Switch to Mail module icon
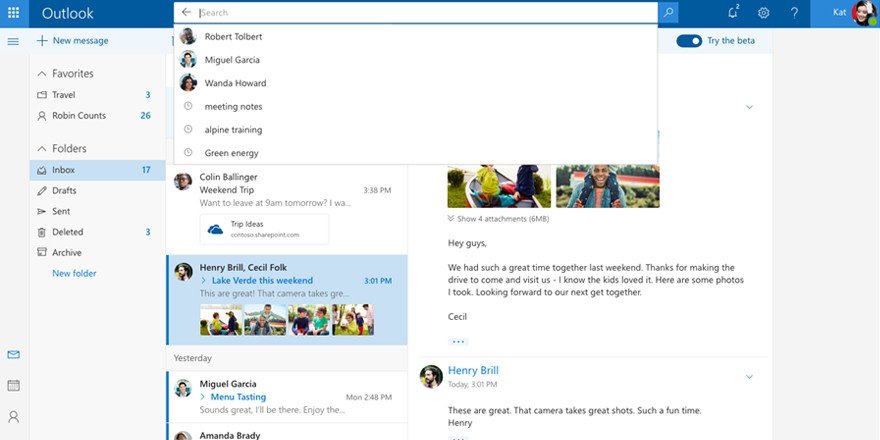 click(13, 355)
